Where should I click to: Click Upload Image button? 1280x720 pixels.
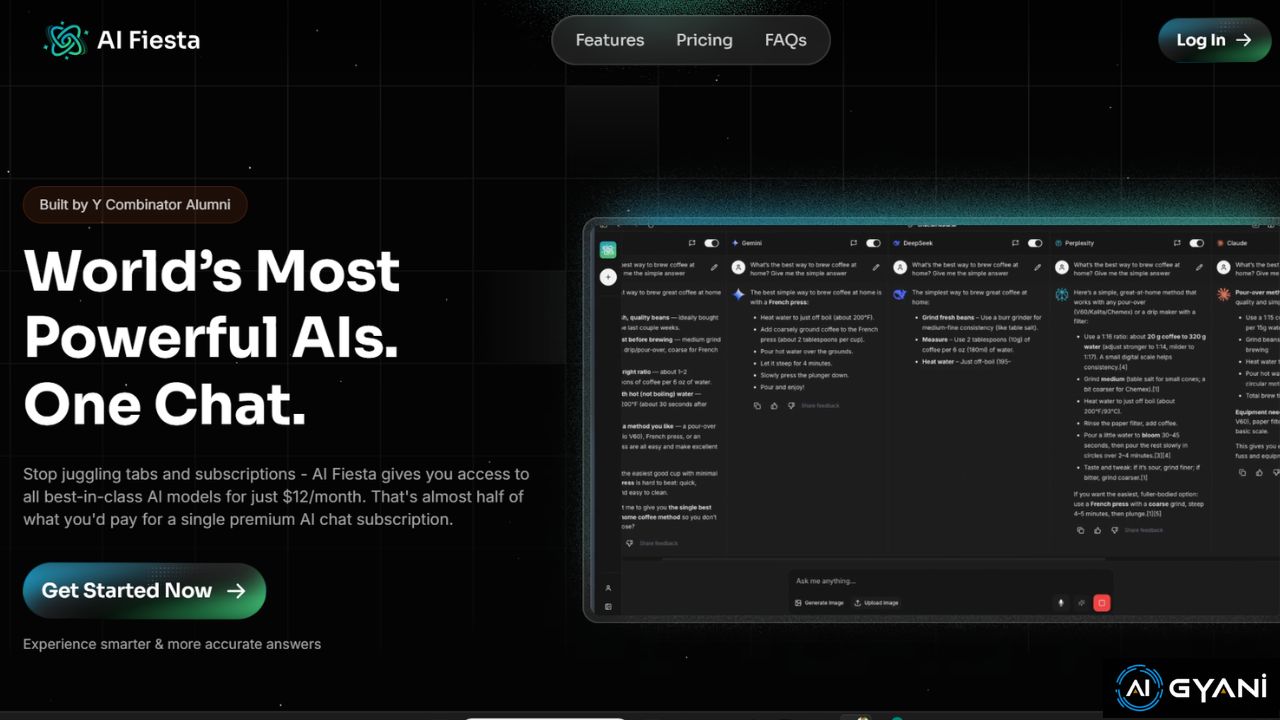876,603
